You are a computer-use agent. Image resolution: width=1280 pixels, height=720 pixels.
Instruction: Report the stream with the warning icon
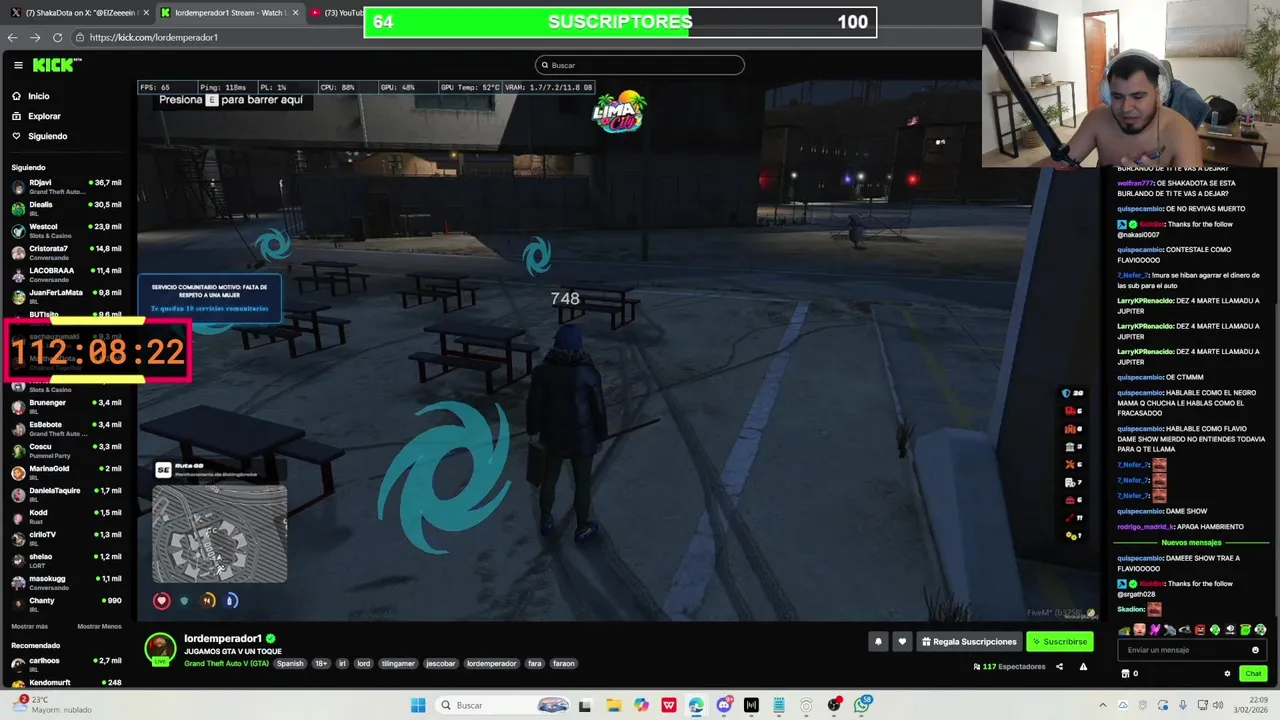coord(1083,667)
